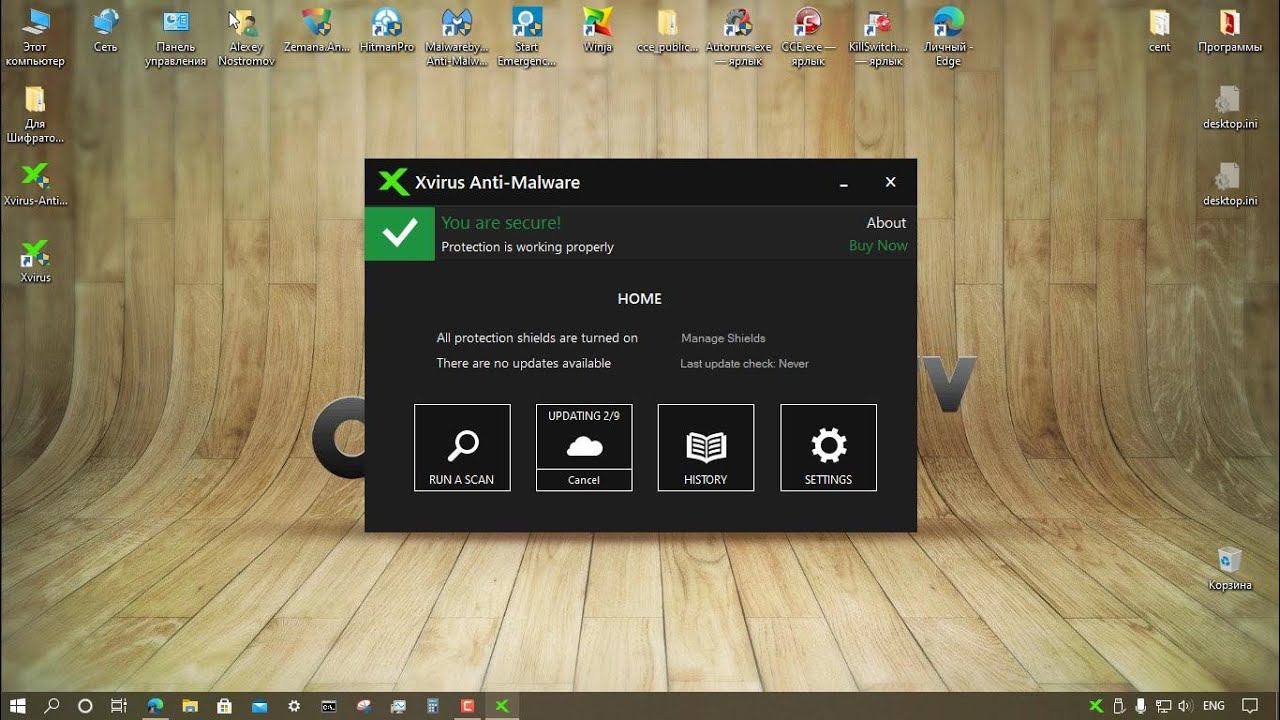This screenshot has width=1280, height=720.
Task: Select the Xvirus-Anti... installer desktop icon
Action: coord(35,184)
